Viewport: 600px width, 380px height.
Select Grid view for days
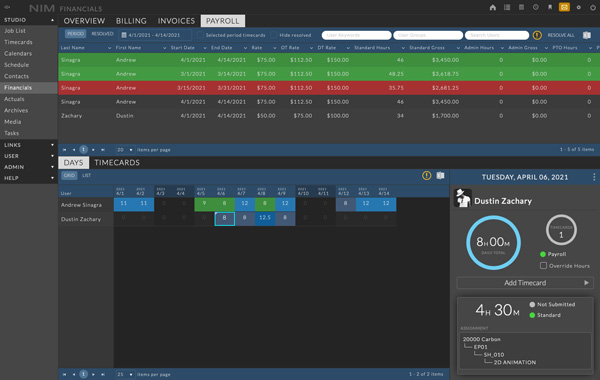click(x=69, y=175)
